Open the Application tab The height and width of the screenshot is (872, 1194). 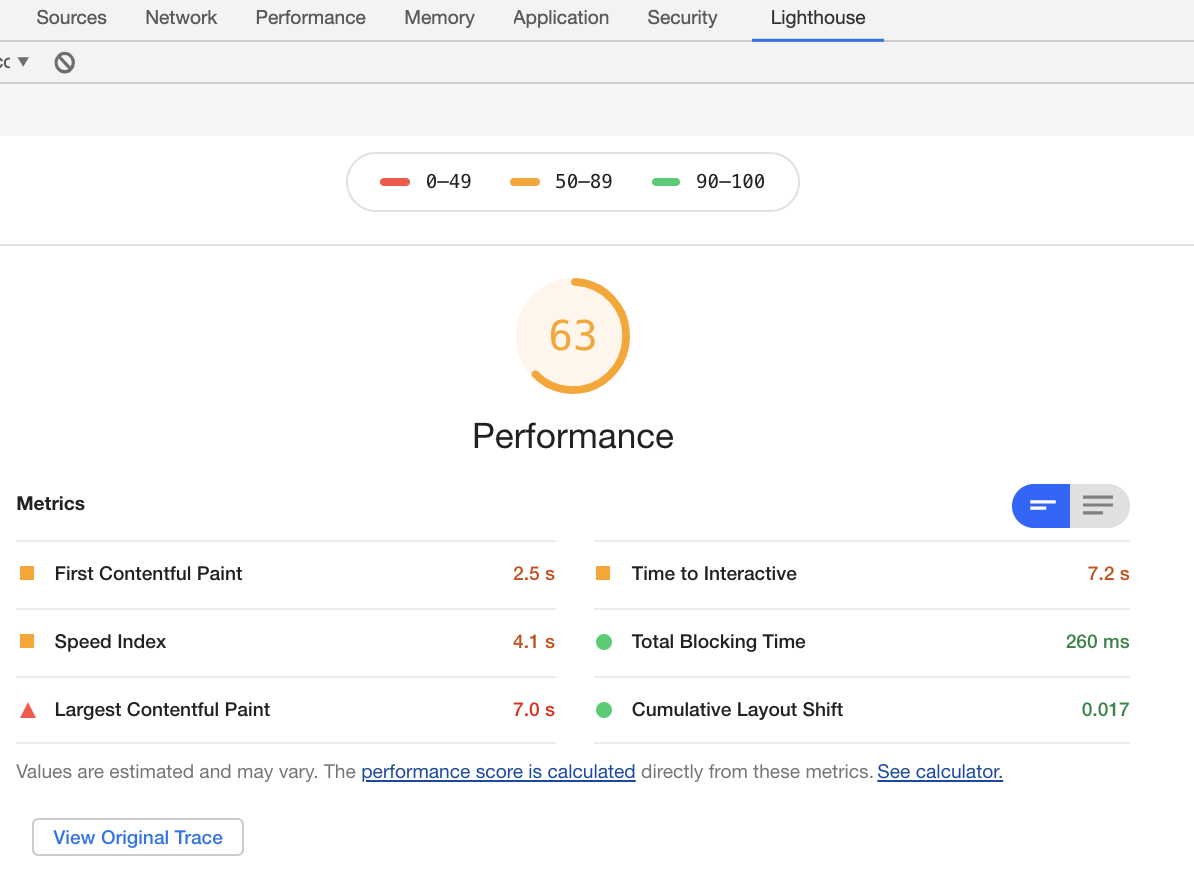(560, 18)
